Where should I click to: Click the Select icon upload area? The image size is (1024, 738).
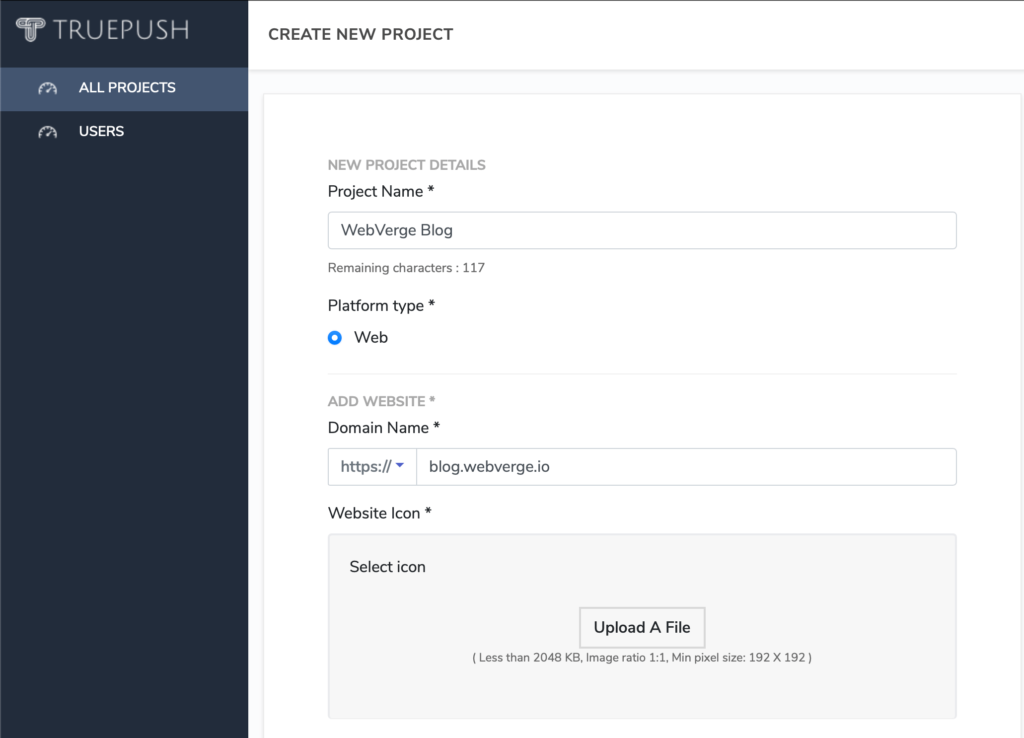click(x=641, y=627)
